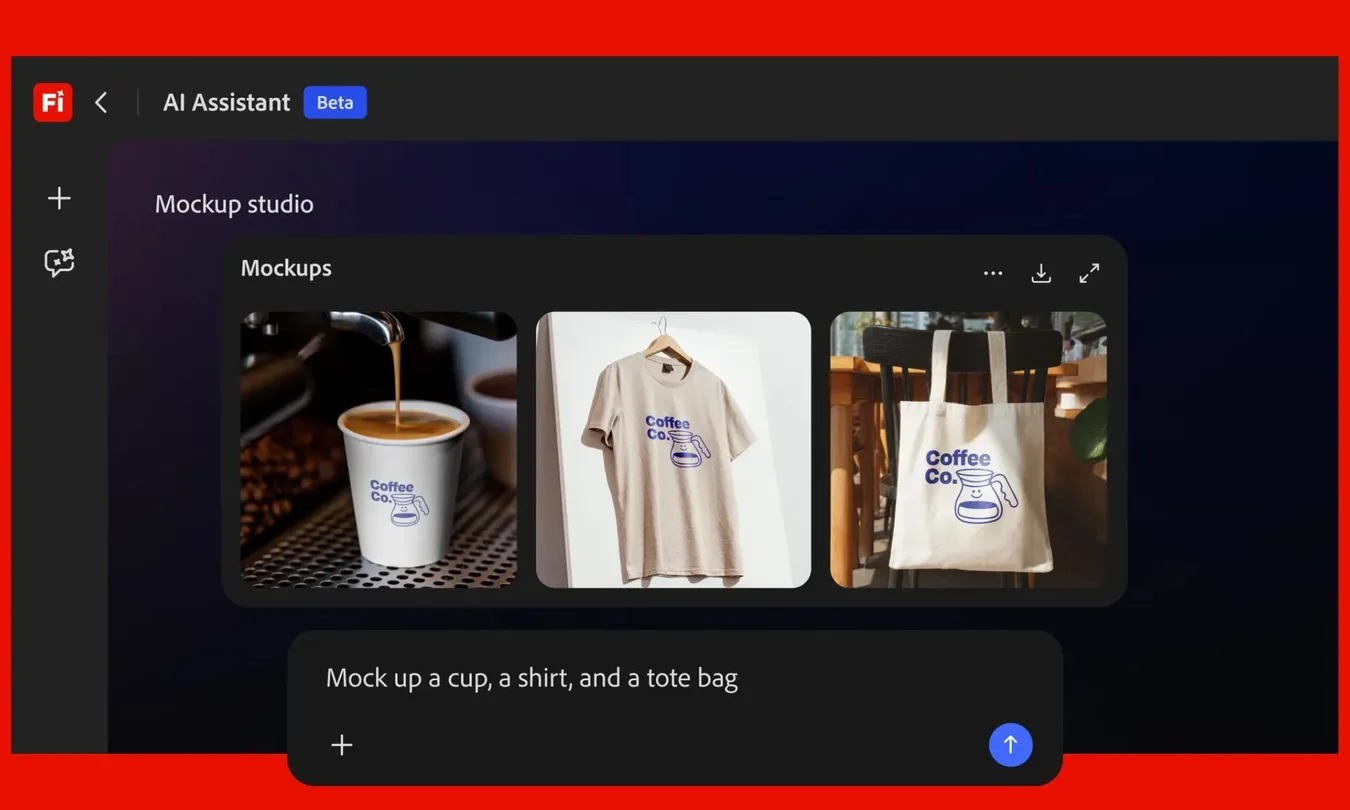The height and width of the screenshot is (810, 1350).
Task: Start a new item with sidebar plus icon
Action: click(x=59, y=198)
